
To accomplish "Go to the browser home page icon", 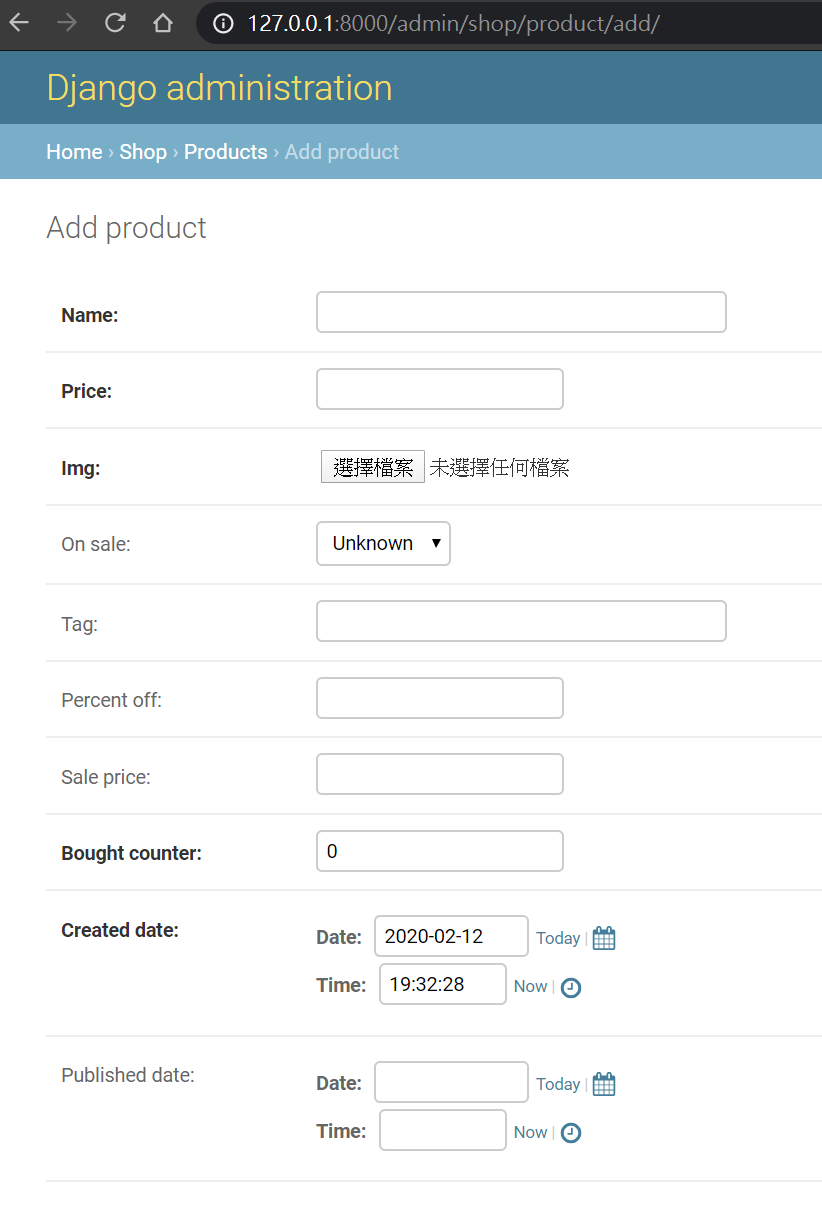I will pyautogui.click(x=162, y=23).
